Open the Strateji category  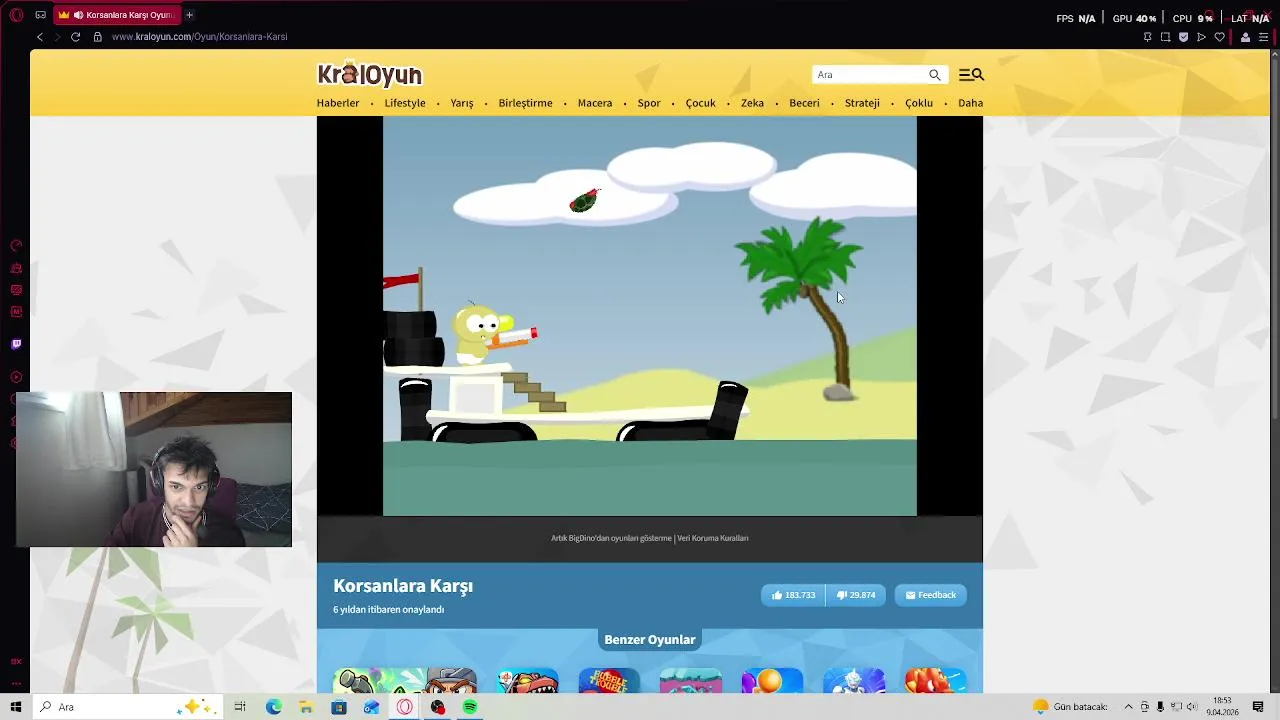(x=862, y=103)
